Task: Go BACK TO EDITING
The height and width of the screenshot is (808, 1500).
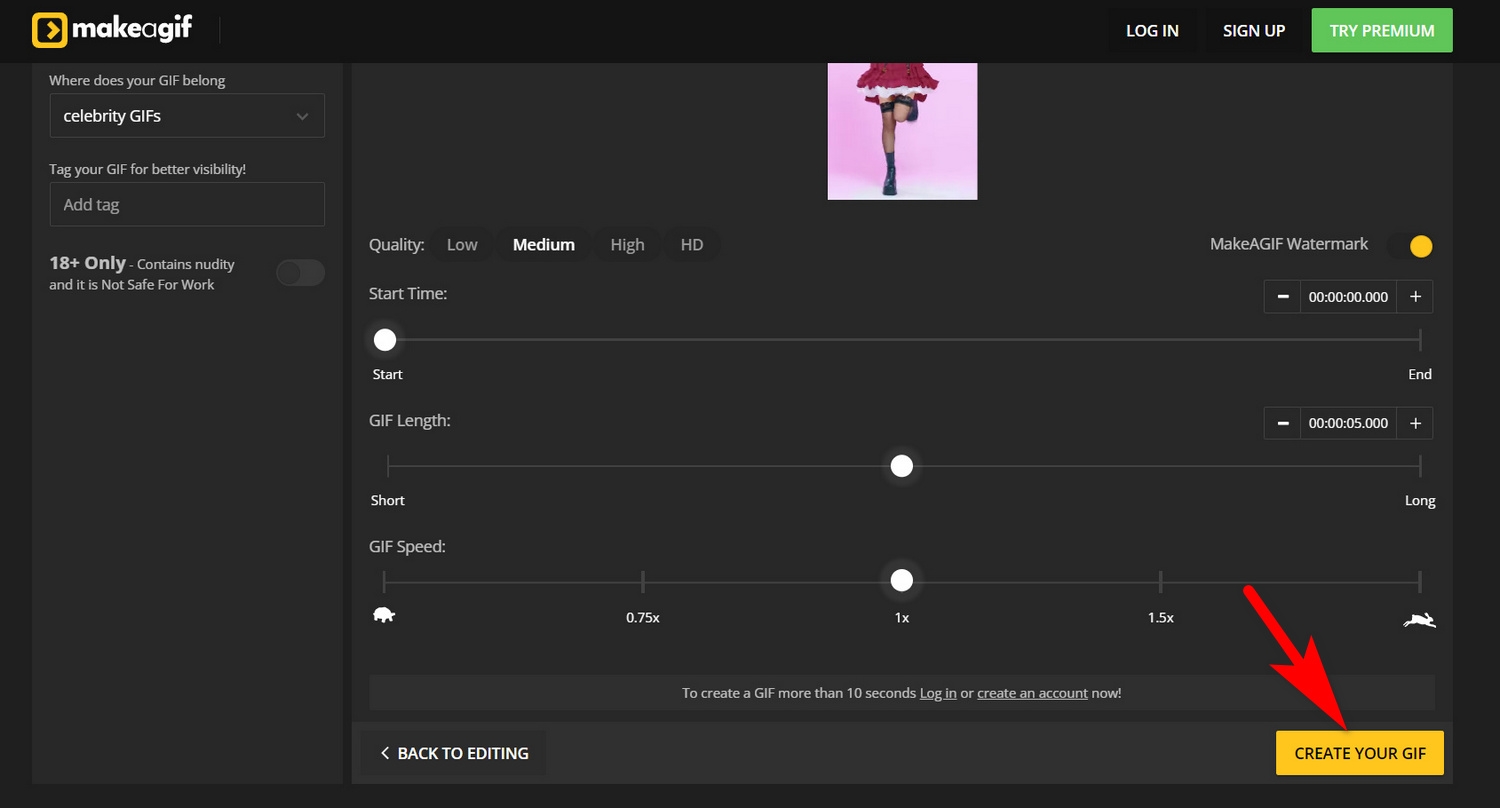Action: (454, 753)
